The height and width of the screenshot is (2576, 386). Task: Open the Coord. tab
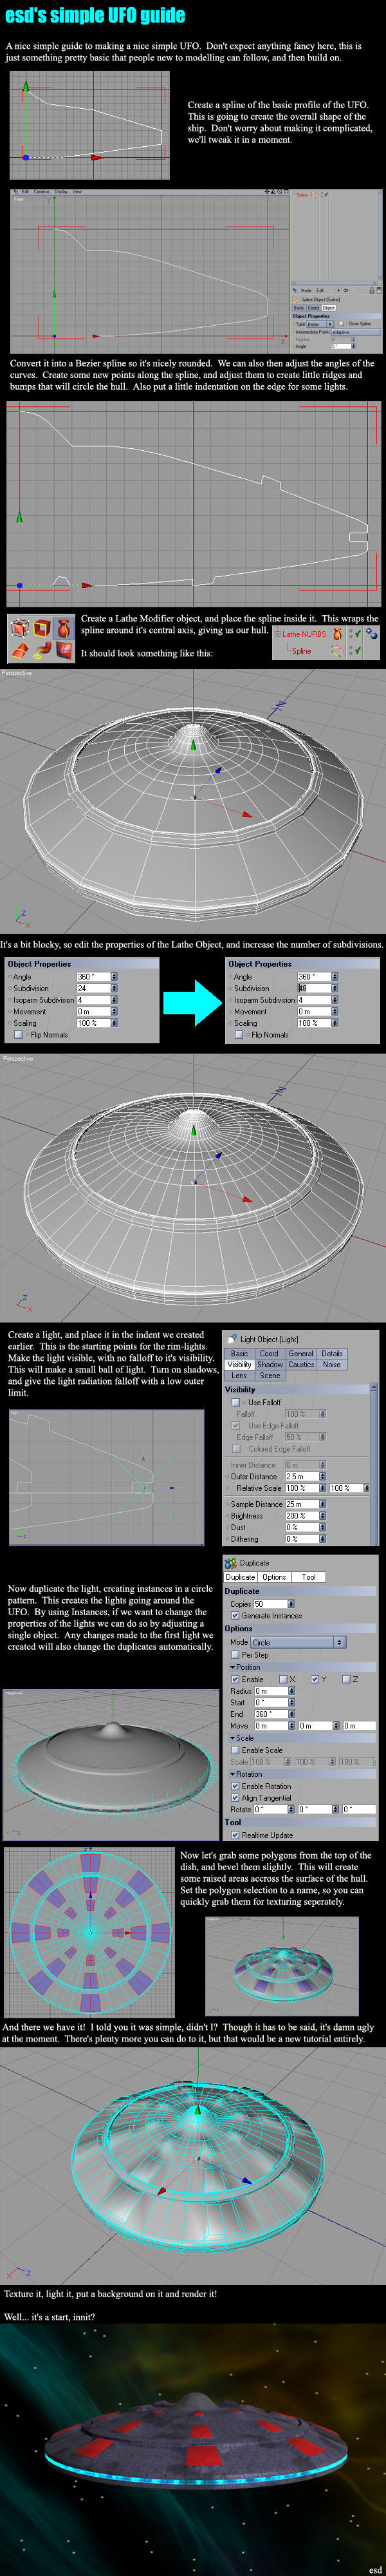[x=270, y=1353]
